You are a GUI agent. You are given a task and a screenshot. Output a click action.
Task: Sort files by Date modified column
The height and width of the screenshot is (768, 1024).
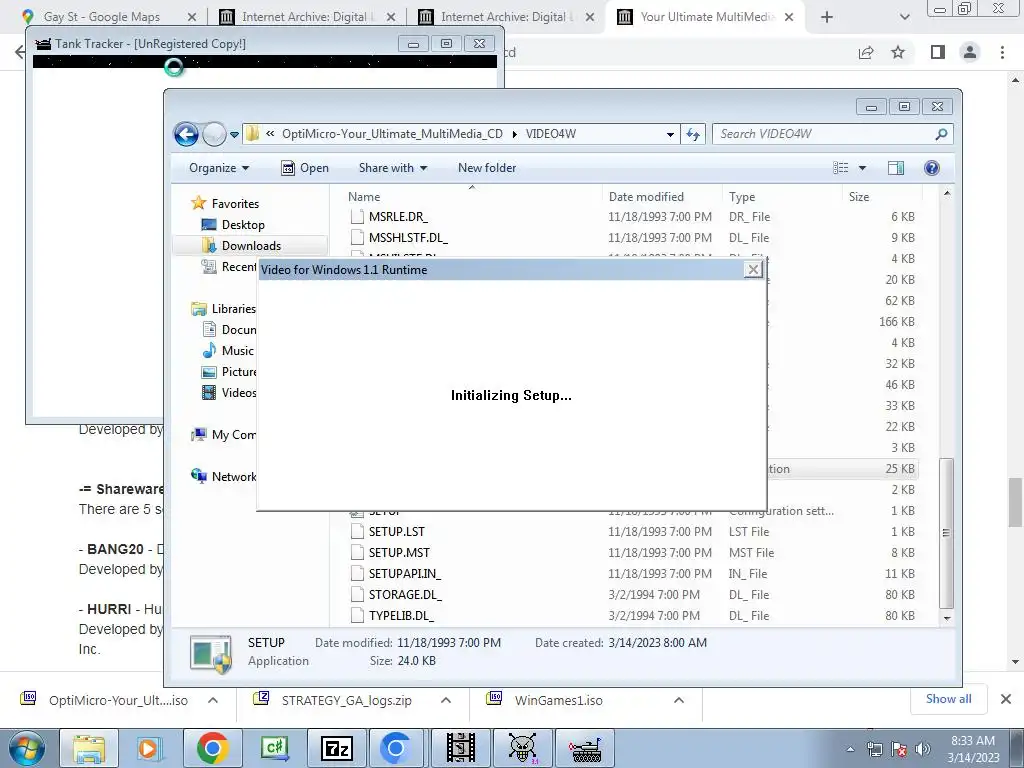tap(646, 197)
